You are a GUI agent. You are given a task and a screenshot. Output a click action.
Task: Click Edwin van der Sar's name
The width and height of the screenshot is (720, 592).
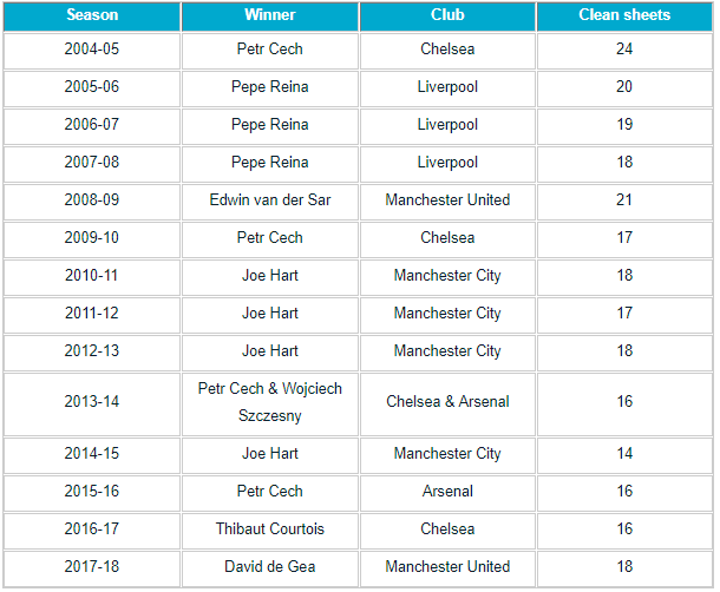point(270,200)
